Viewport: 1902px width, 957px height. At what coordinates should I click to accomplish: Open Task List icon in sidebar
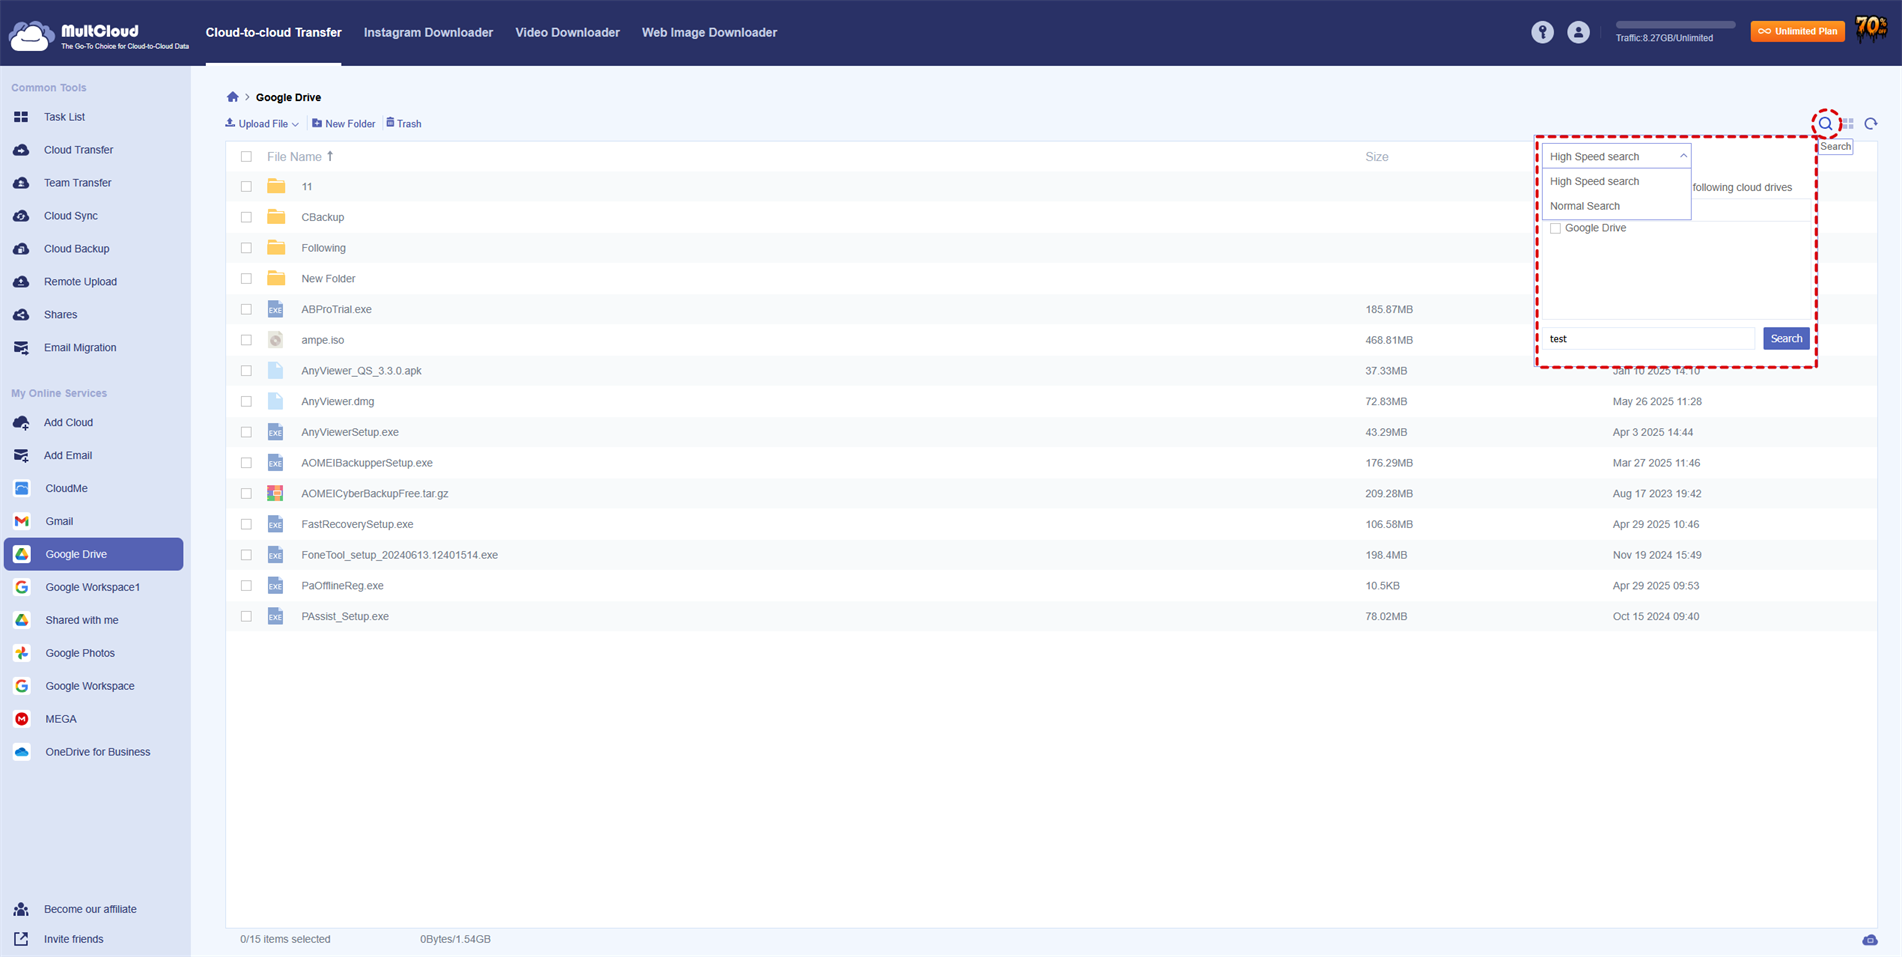(21, 117)
